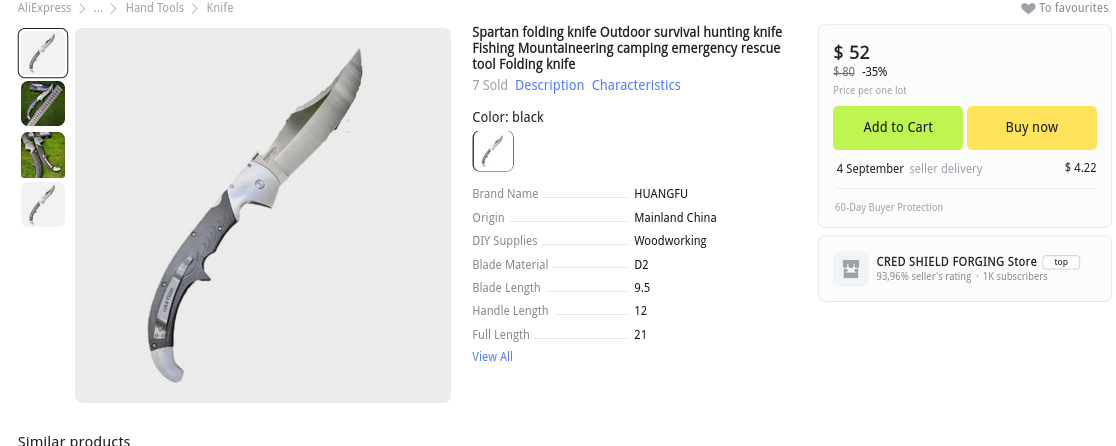The width and height of the screenshot is (1116, 446).
Task: Open the large knife product image
Action: tap(263, 216)
